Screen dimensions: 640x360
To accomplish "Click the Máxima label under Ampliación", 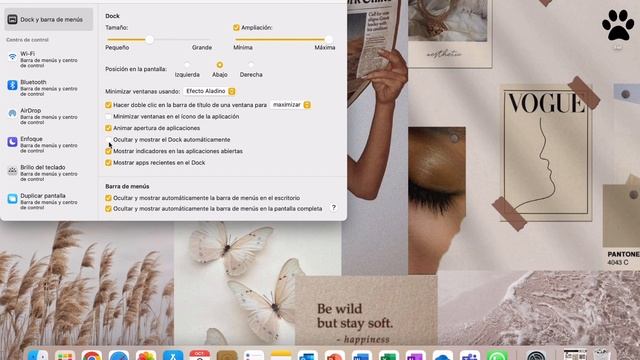I will 325,47.
